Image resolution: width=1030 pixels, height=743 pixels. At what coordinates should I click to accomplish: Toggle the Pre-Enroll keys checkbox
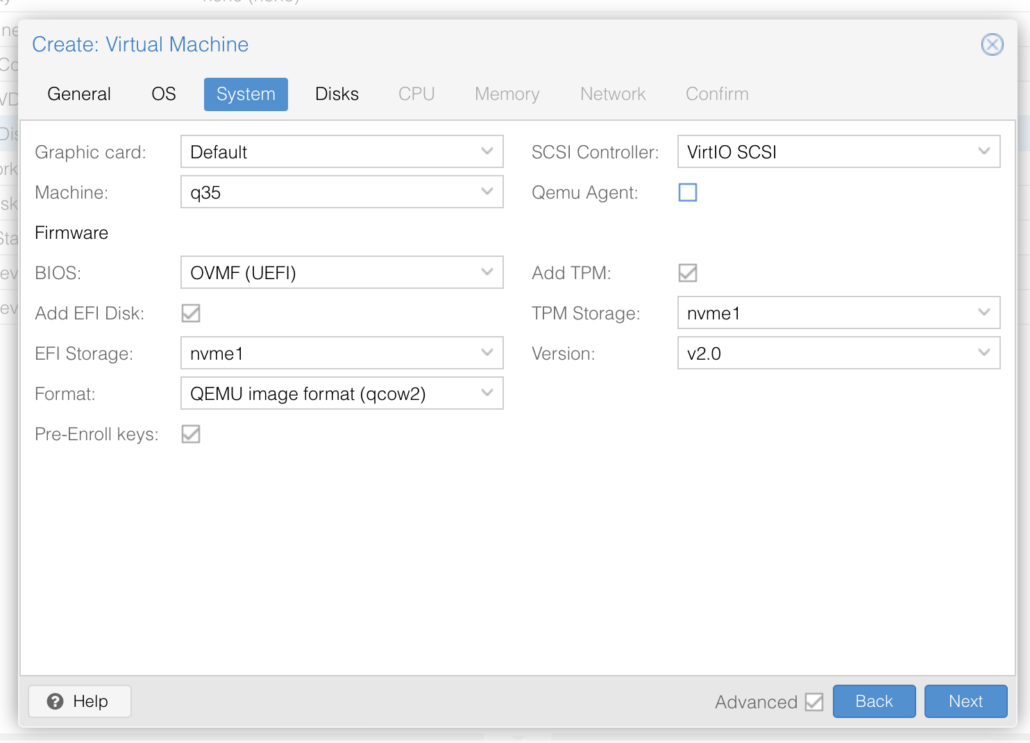click(x=190, y=434)
